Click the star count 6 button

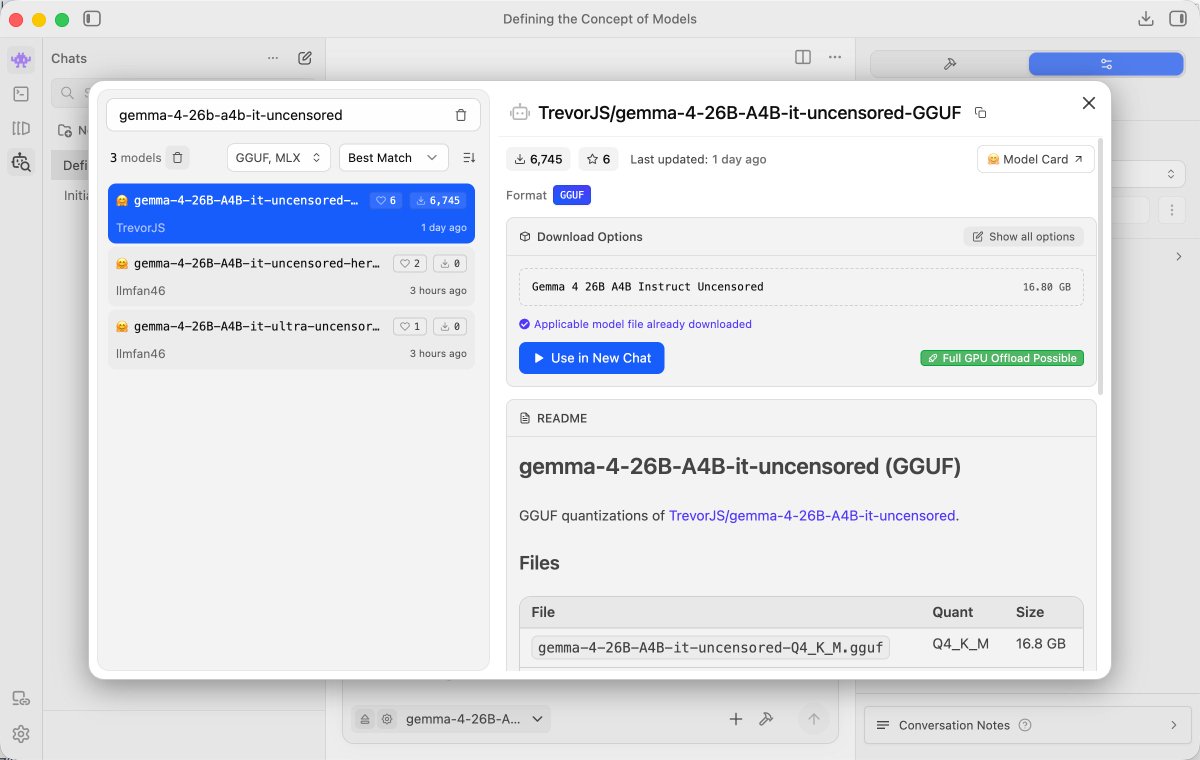coord(598,159)
